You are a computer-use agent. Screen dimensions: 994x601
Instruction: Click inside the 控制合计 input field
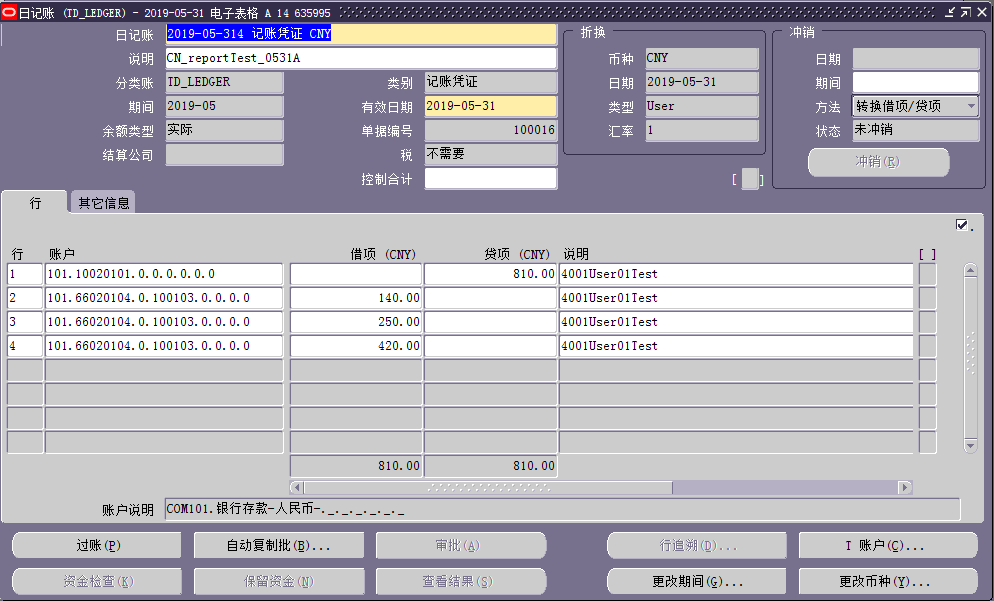tap(491, 178)
